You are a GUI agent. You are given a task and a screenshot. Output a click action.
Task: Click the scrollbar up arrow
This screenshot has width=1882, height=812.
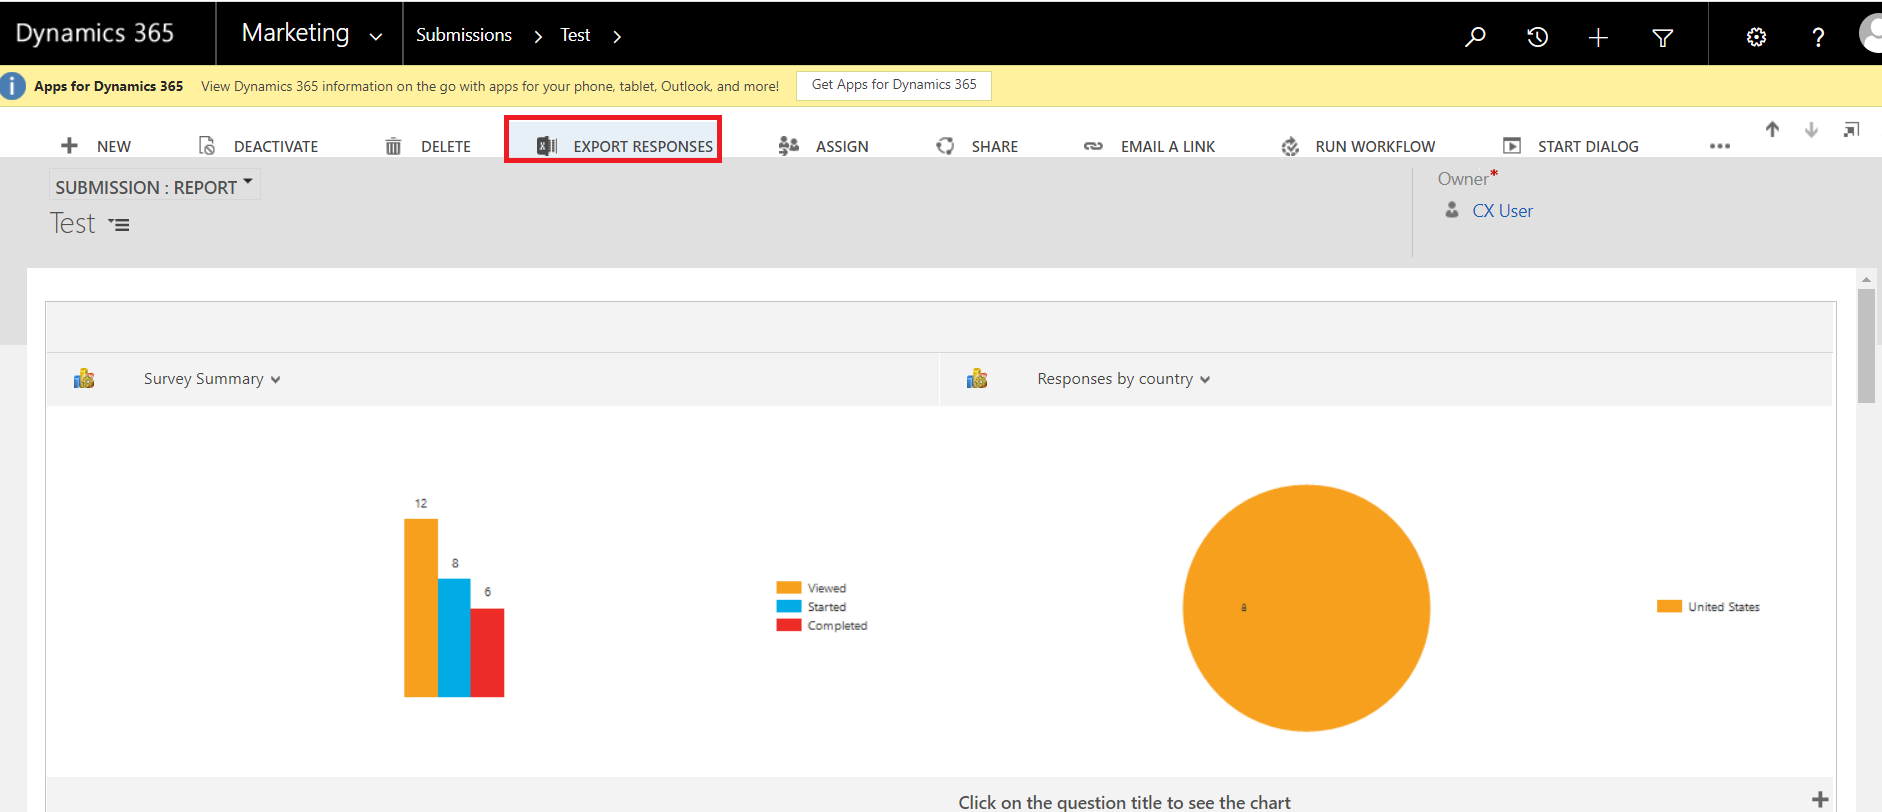point(1866,279)
